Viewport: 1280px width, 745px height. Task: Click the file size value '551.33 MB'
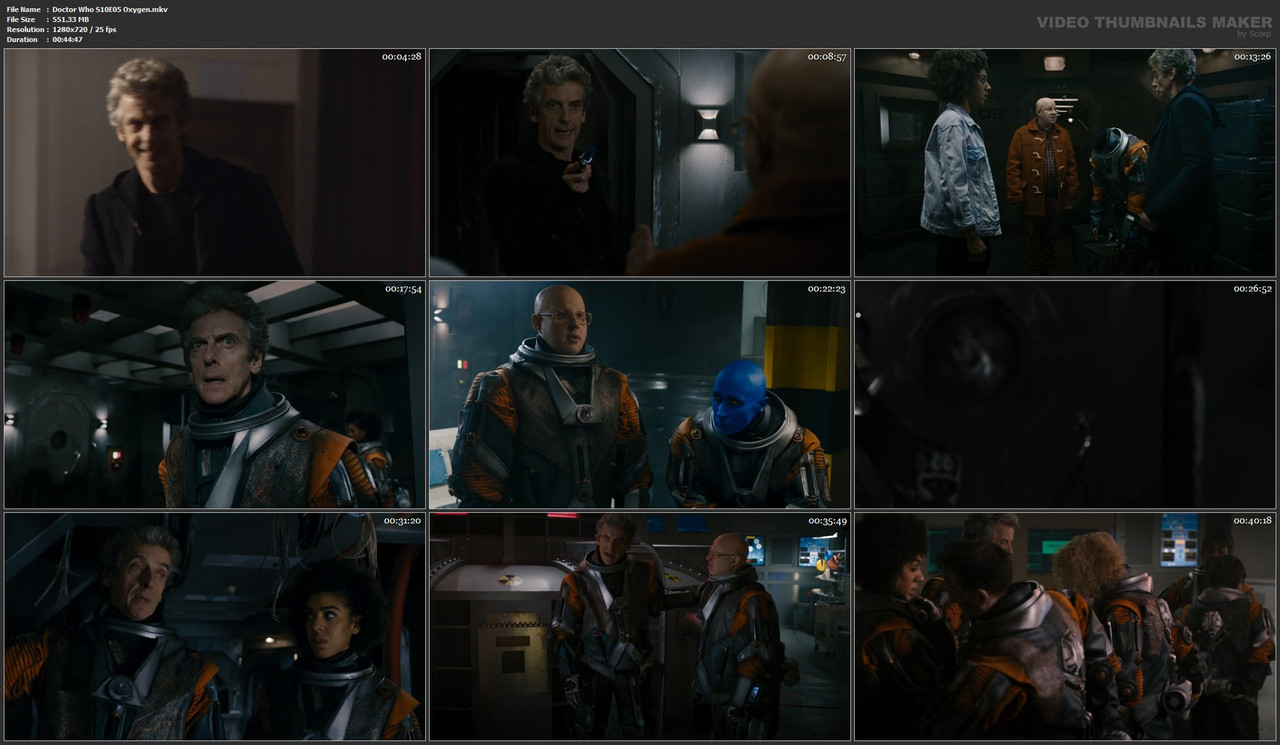pos(73,19)
